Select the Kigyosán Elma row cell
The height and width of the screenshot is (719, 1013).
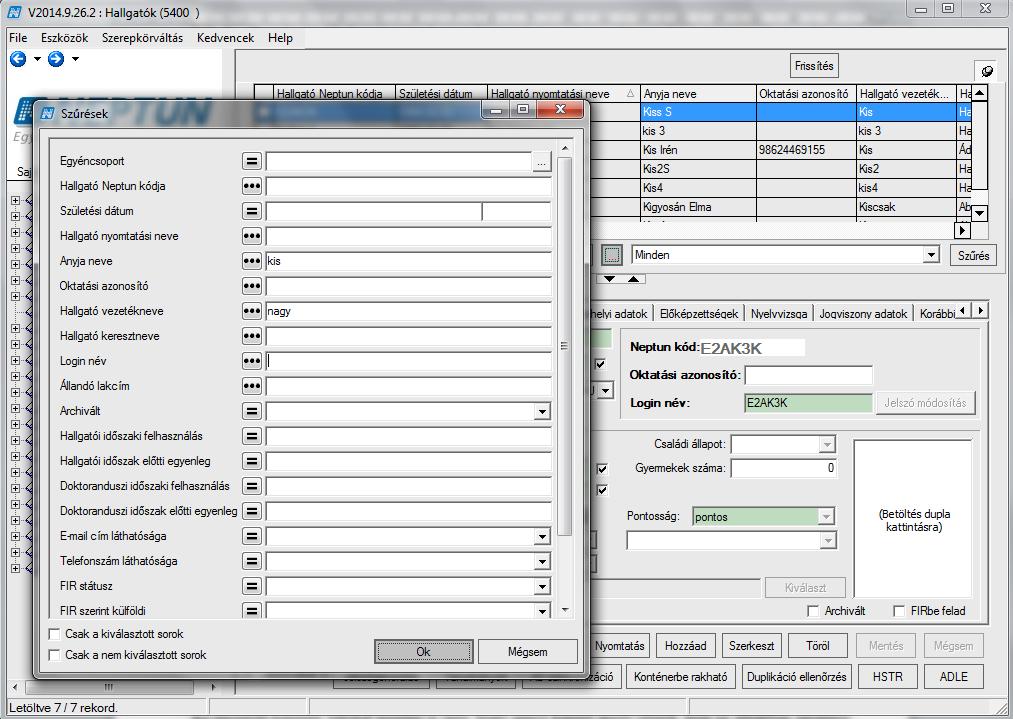(x=698, y=207)
